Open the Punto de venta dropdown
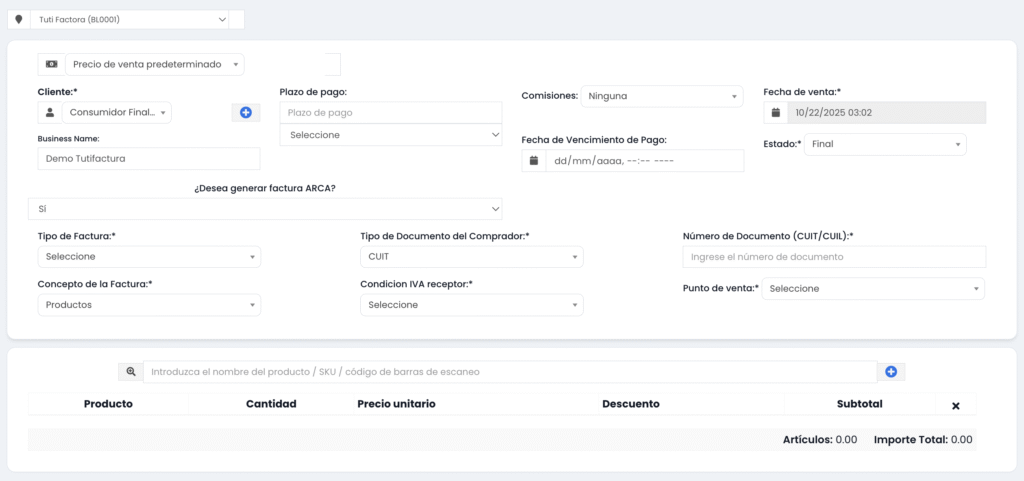1024x481 pixels. pos(873,289)
